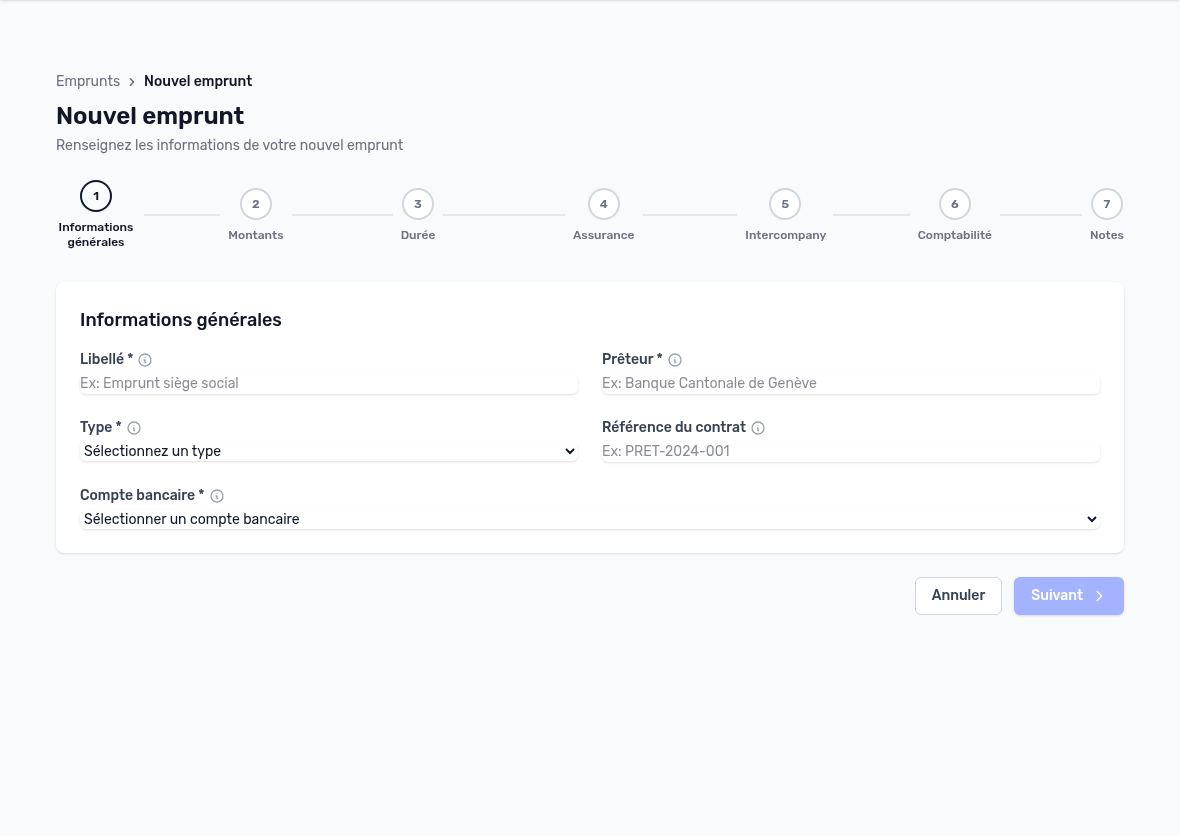Screen dimensions: 1180x836
Task: Click the Libellé input field
Action: pyautogui.click(x=329, y=383)
